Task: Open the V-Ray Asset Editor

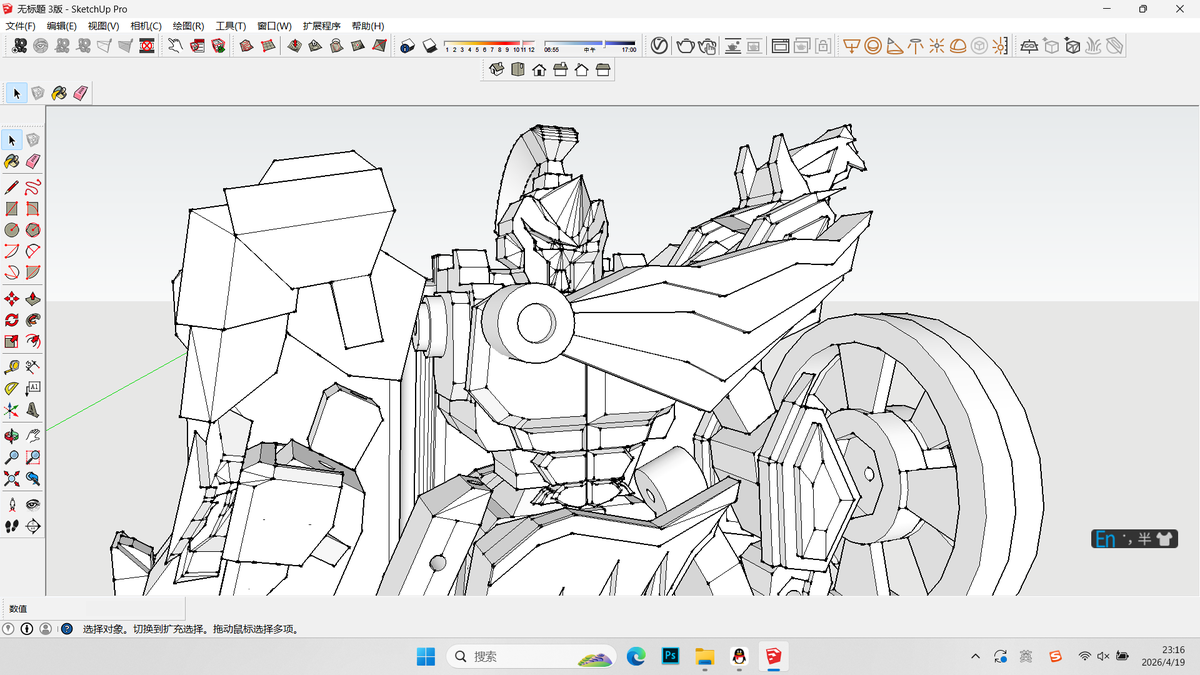Action: [660, 45]
